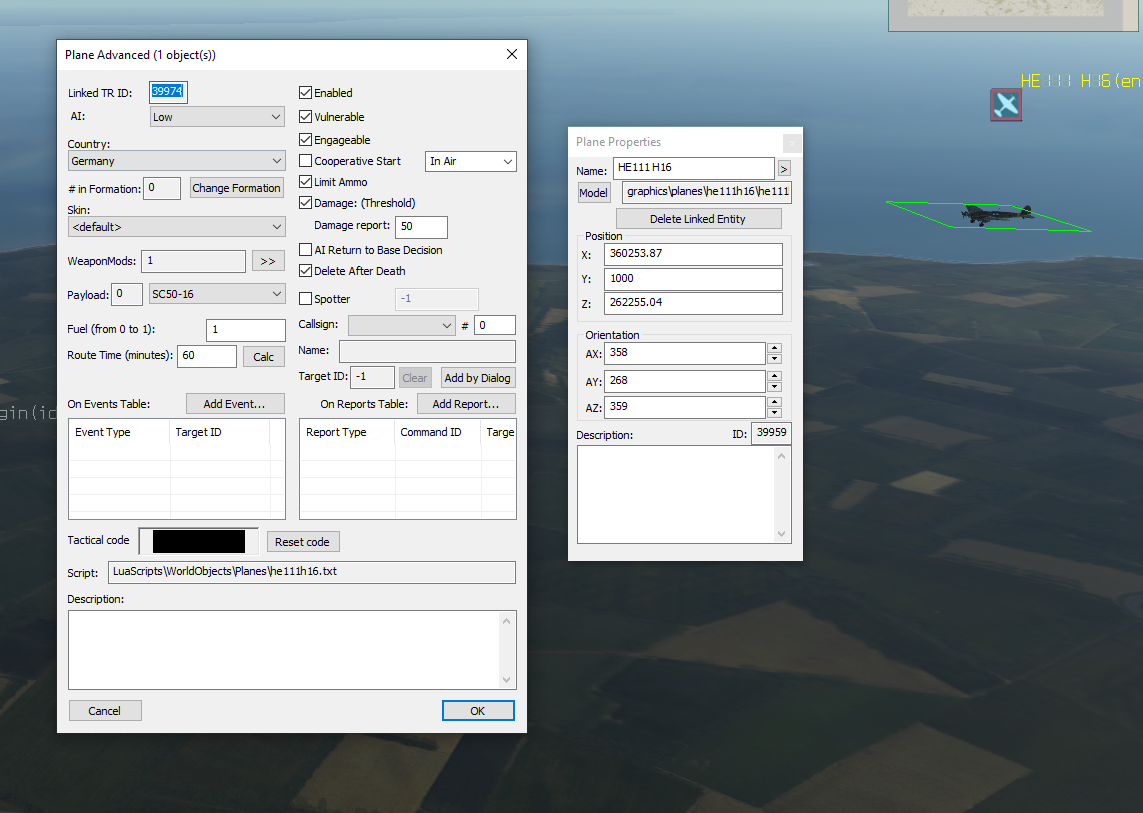Click the WeaponMods >> browse button
The image size is (1143, 813).
[267, 262]
